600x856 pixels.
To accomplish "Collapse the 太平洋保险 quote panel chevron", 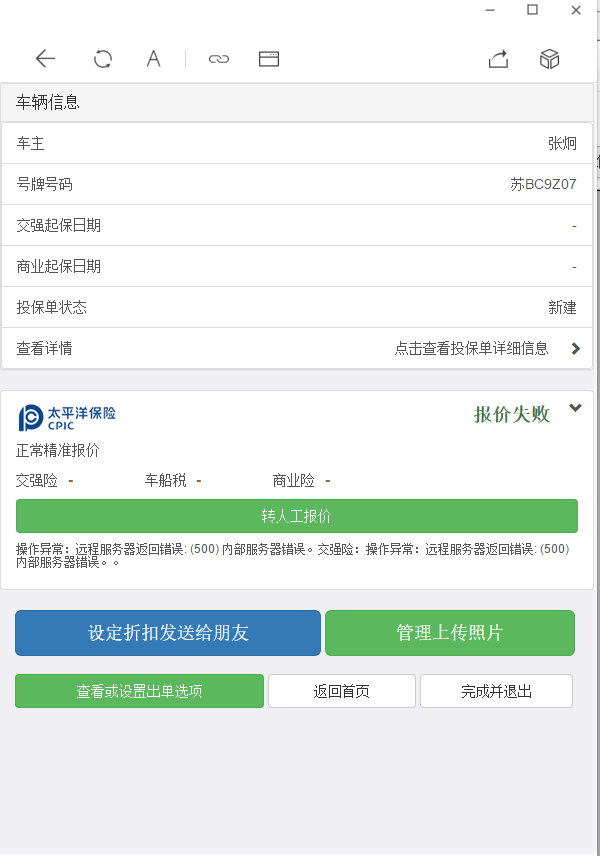I will pyautogui.click(x=575, y=408).
